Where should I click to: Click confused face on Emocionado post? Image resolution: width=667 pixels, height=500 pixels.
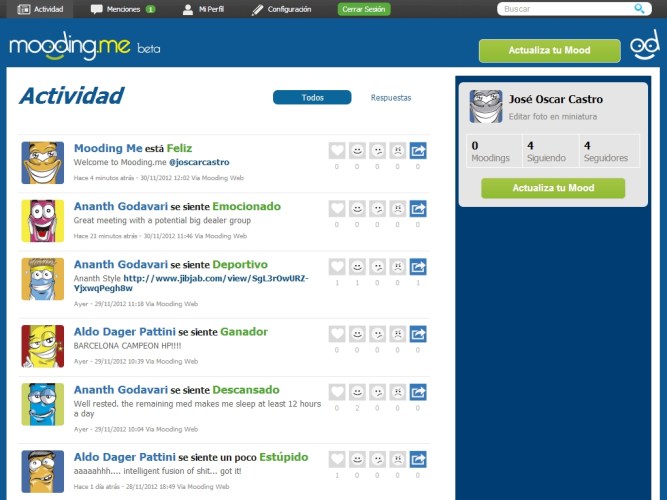point(377,209)
